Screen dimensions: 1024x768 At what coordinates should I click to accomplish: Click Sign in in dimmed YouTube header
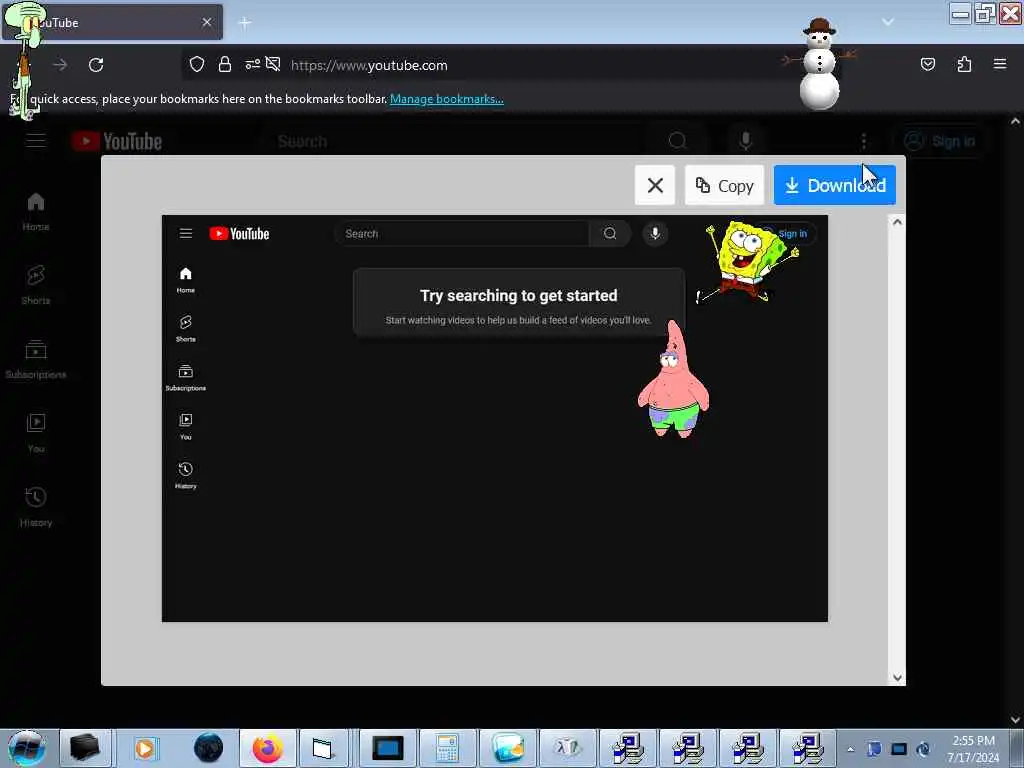tap(939, 141)
